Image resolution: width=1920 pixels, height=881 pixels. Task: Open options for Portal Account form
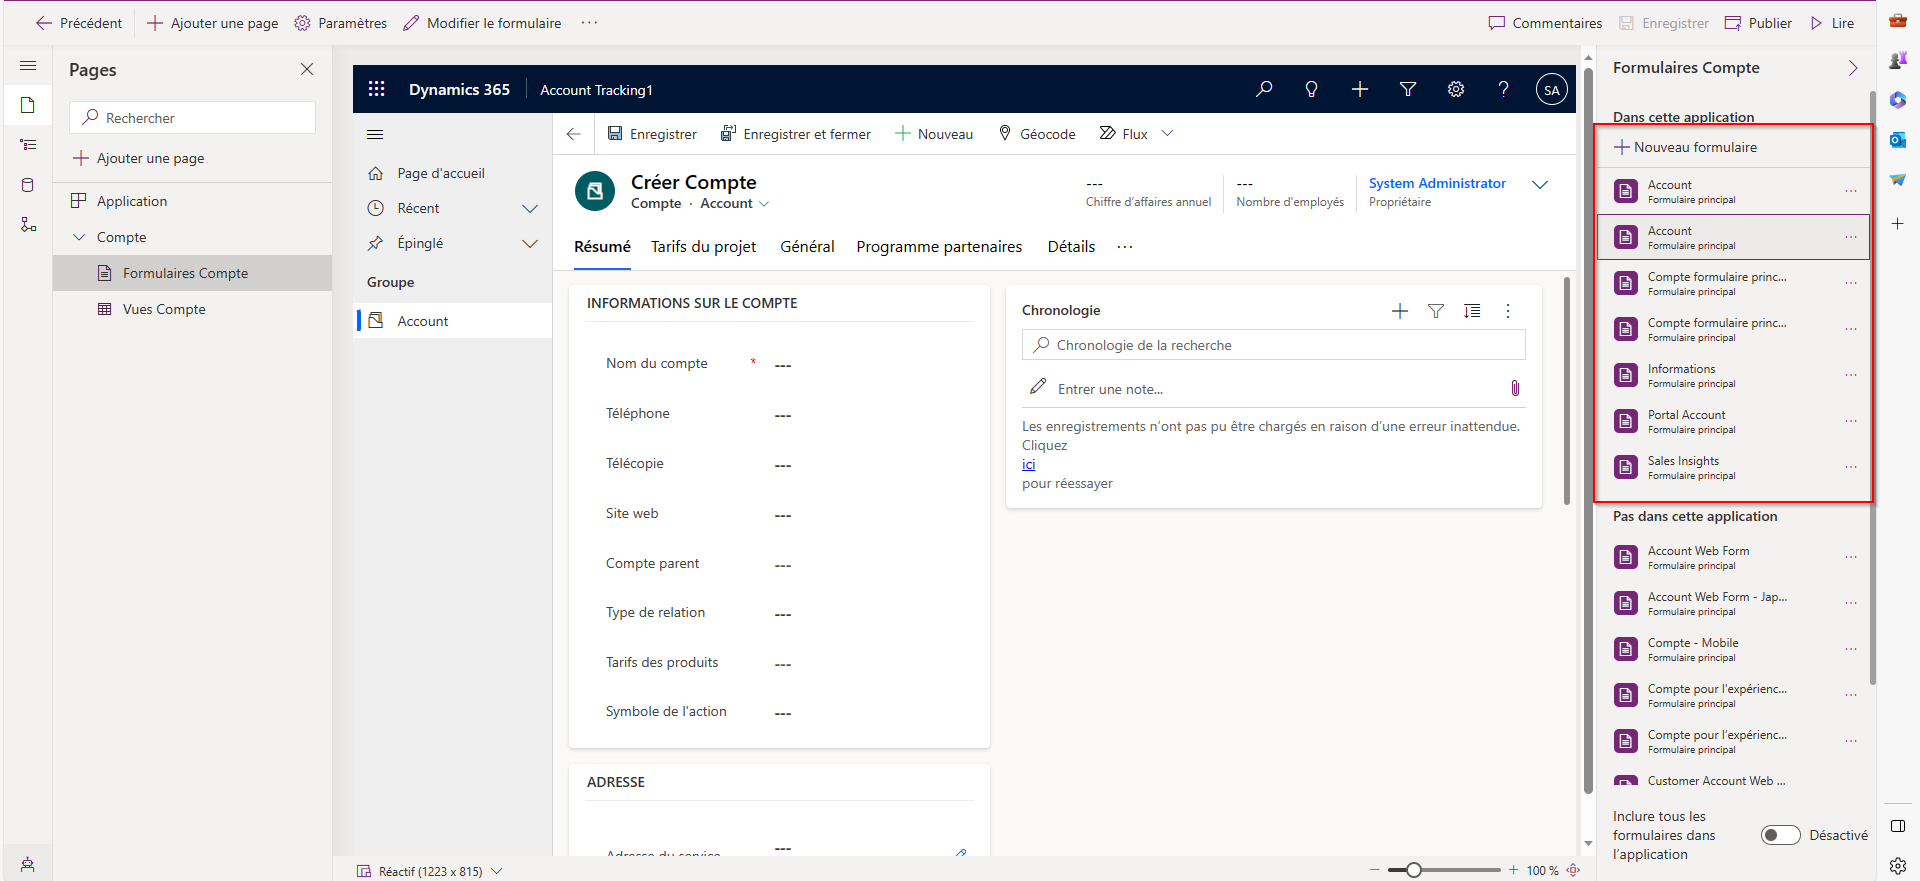(1851, 421)
